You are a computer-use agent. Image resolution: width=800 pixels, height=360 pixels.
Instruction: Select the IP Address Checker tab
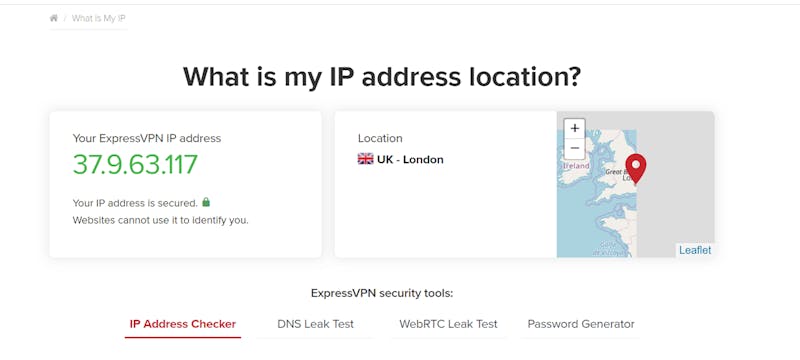[183, 324]
